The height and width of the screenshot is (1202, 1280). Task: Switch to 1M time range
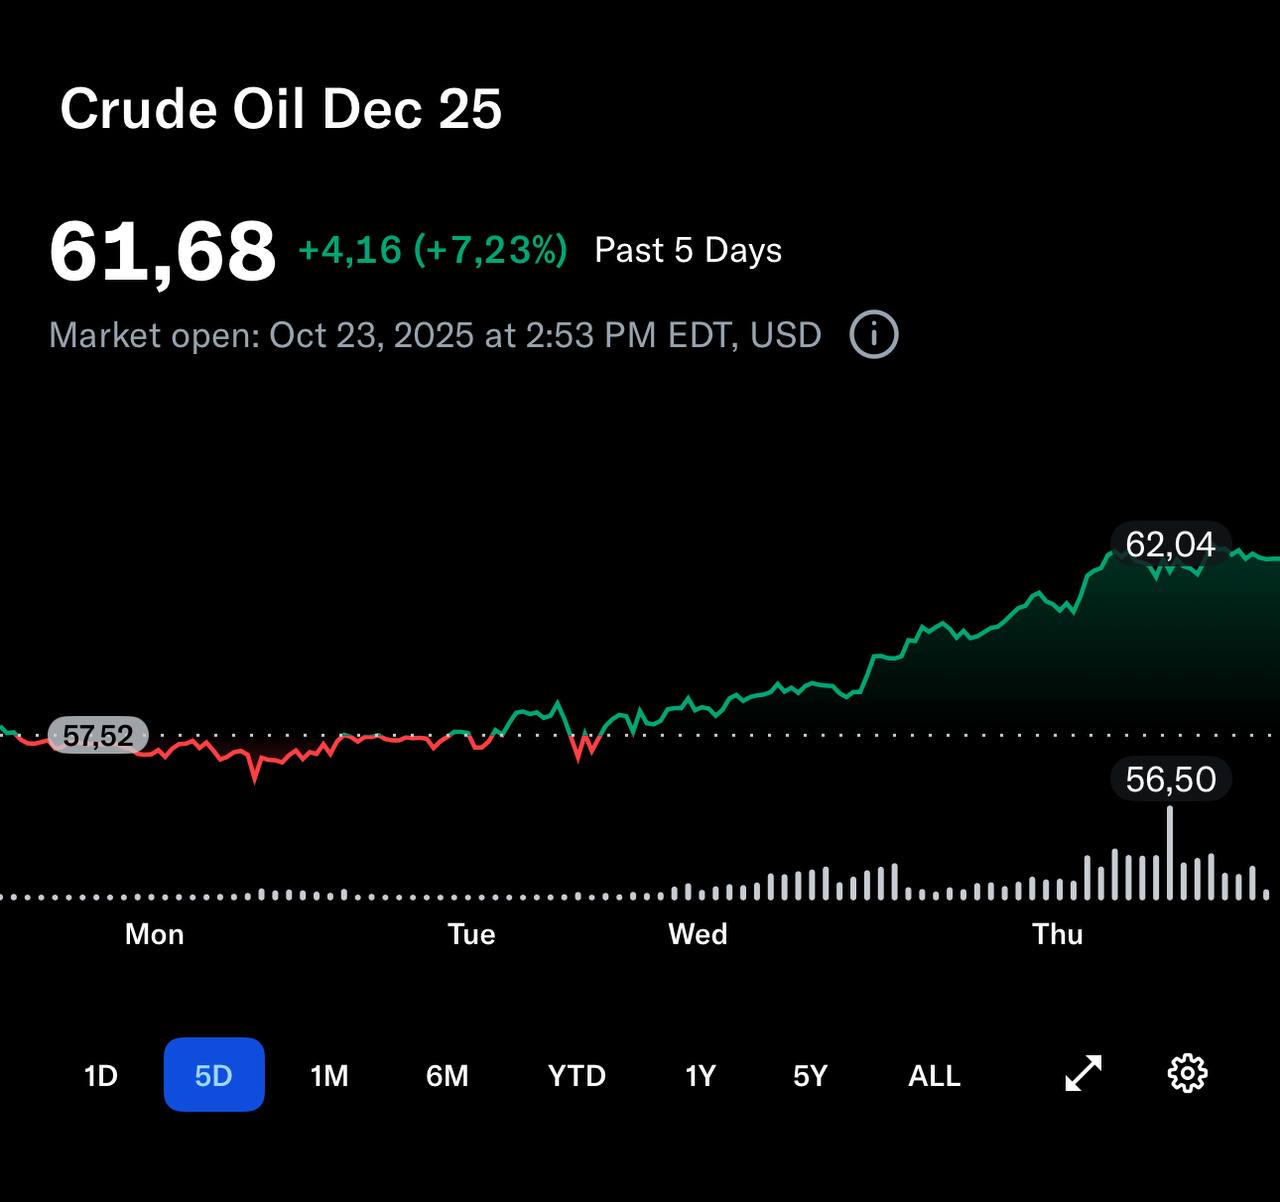click(x=329, y=1076)
